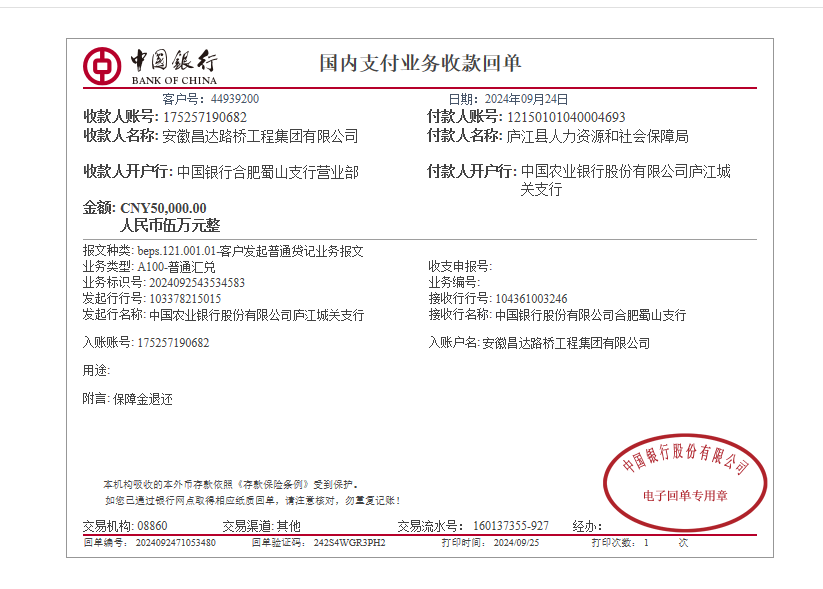Select business type A100-普通汇兑
This screenshot has width=823, height=589.
click(176, 267)
